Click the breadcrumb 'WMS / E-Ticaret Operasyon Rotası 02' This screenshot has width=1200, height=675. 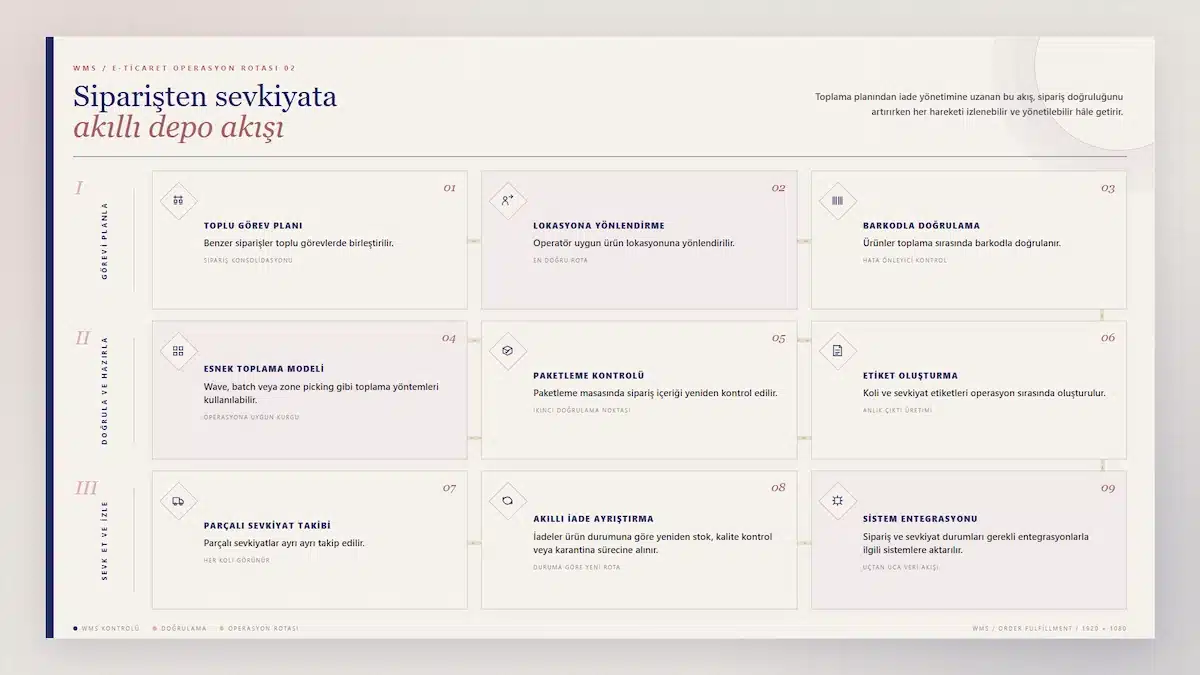[184, 68]
